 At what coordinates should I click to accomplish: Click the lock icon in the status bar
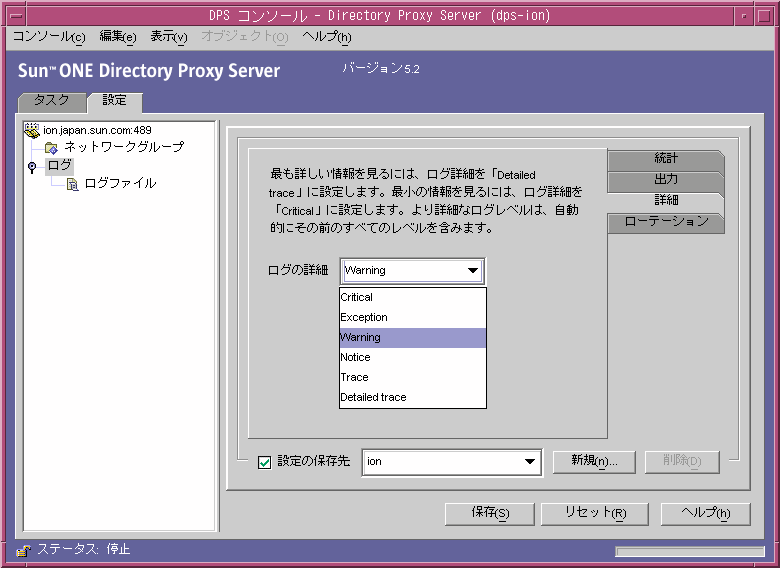(23, 550)
